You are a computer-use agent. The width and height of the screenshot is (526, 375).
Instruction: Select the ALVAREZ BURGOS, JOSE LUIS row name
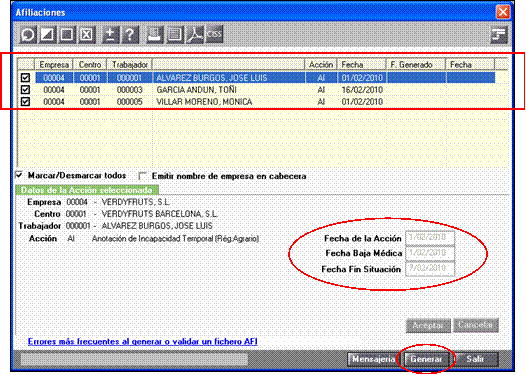pyautogui.click(x=212, y=78)
